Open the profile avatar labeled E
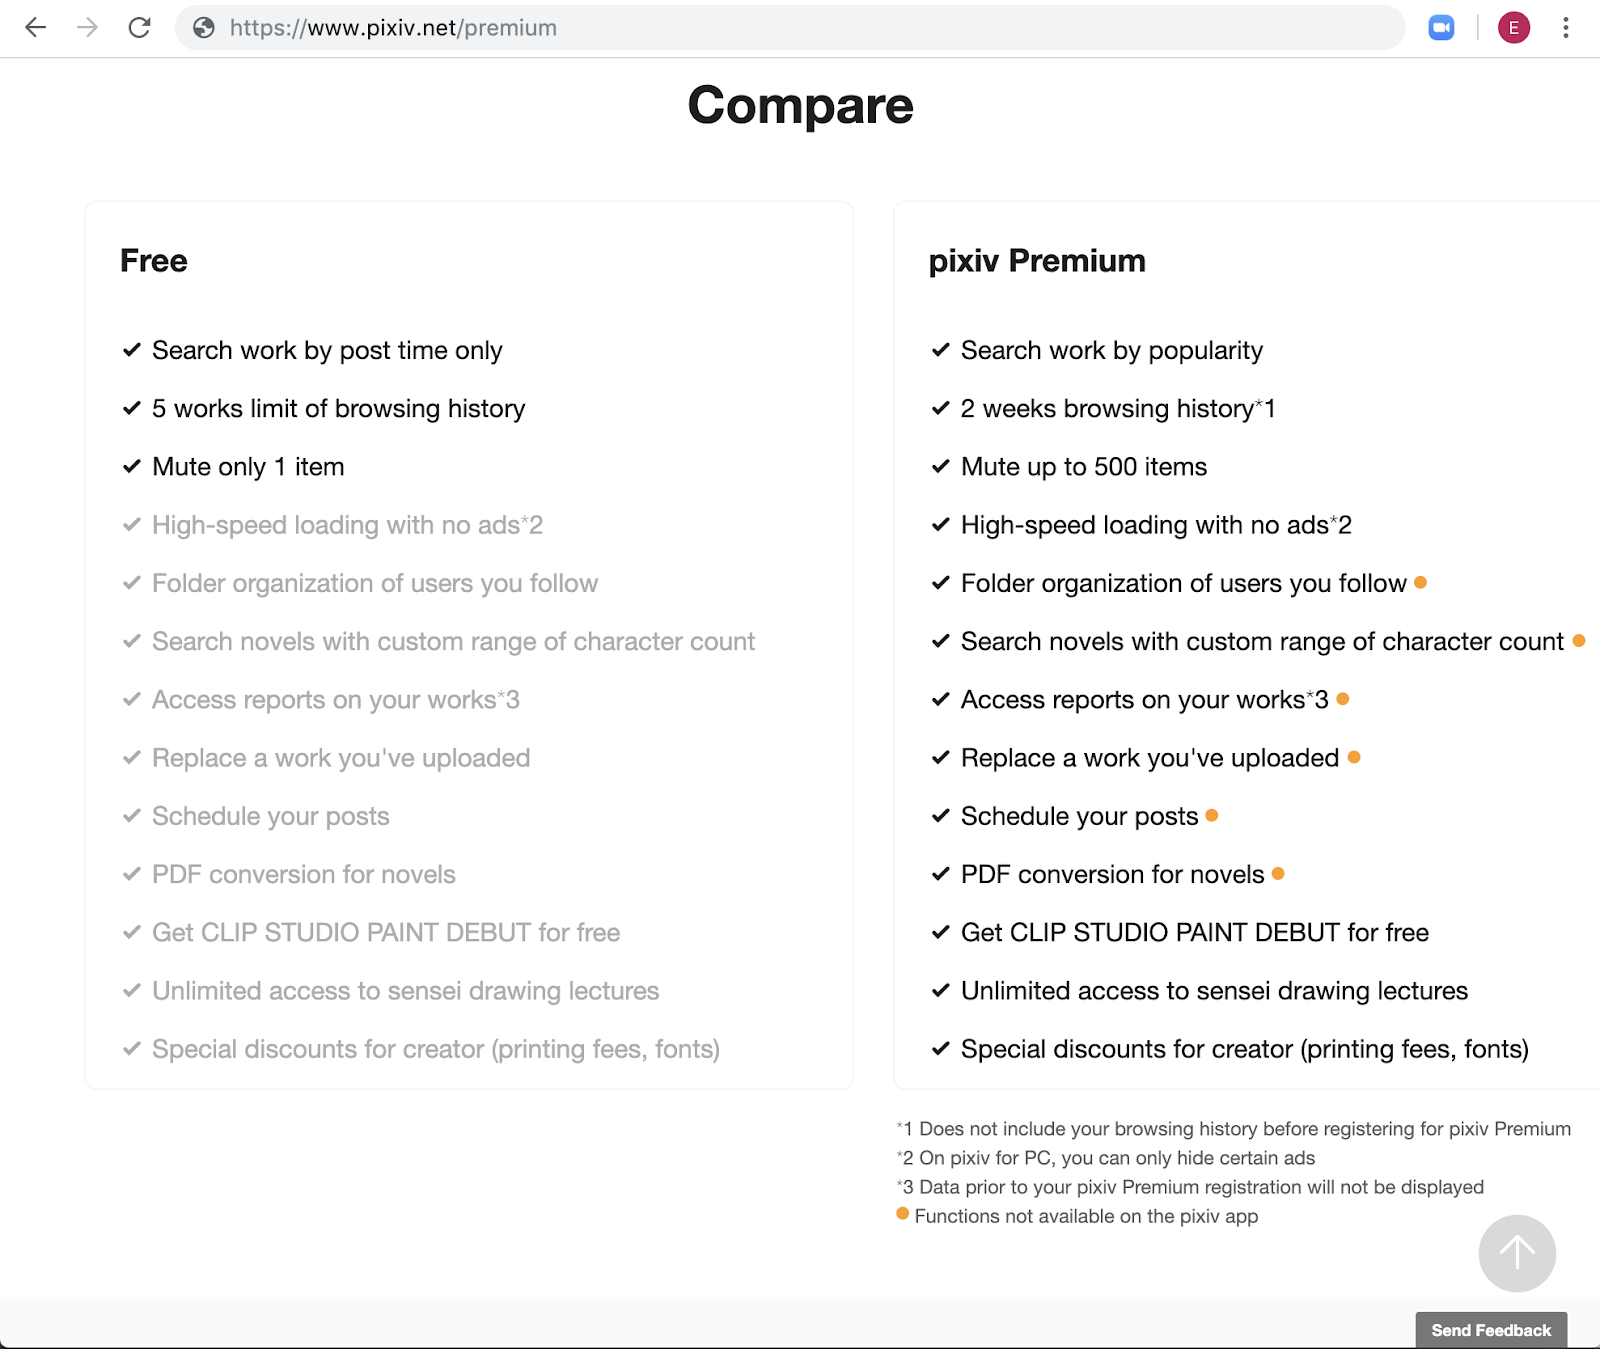The image size is (1600, 1349). tap(1513, 28)
